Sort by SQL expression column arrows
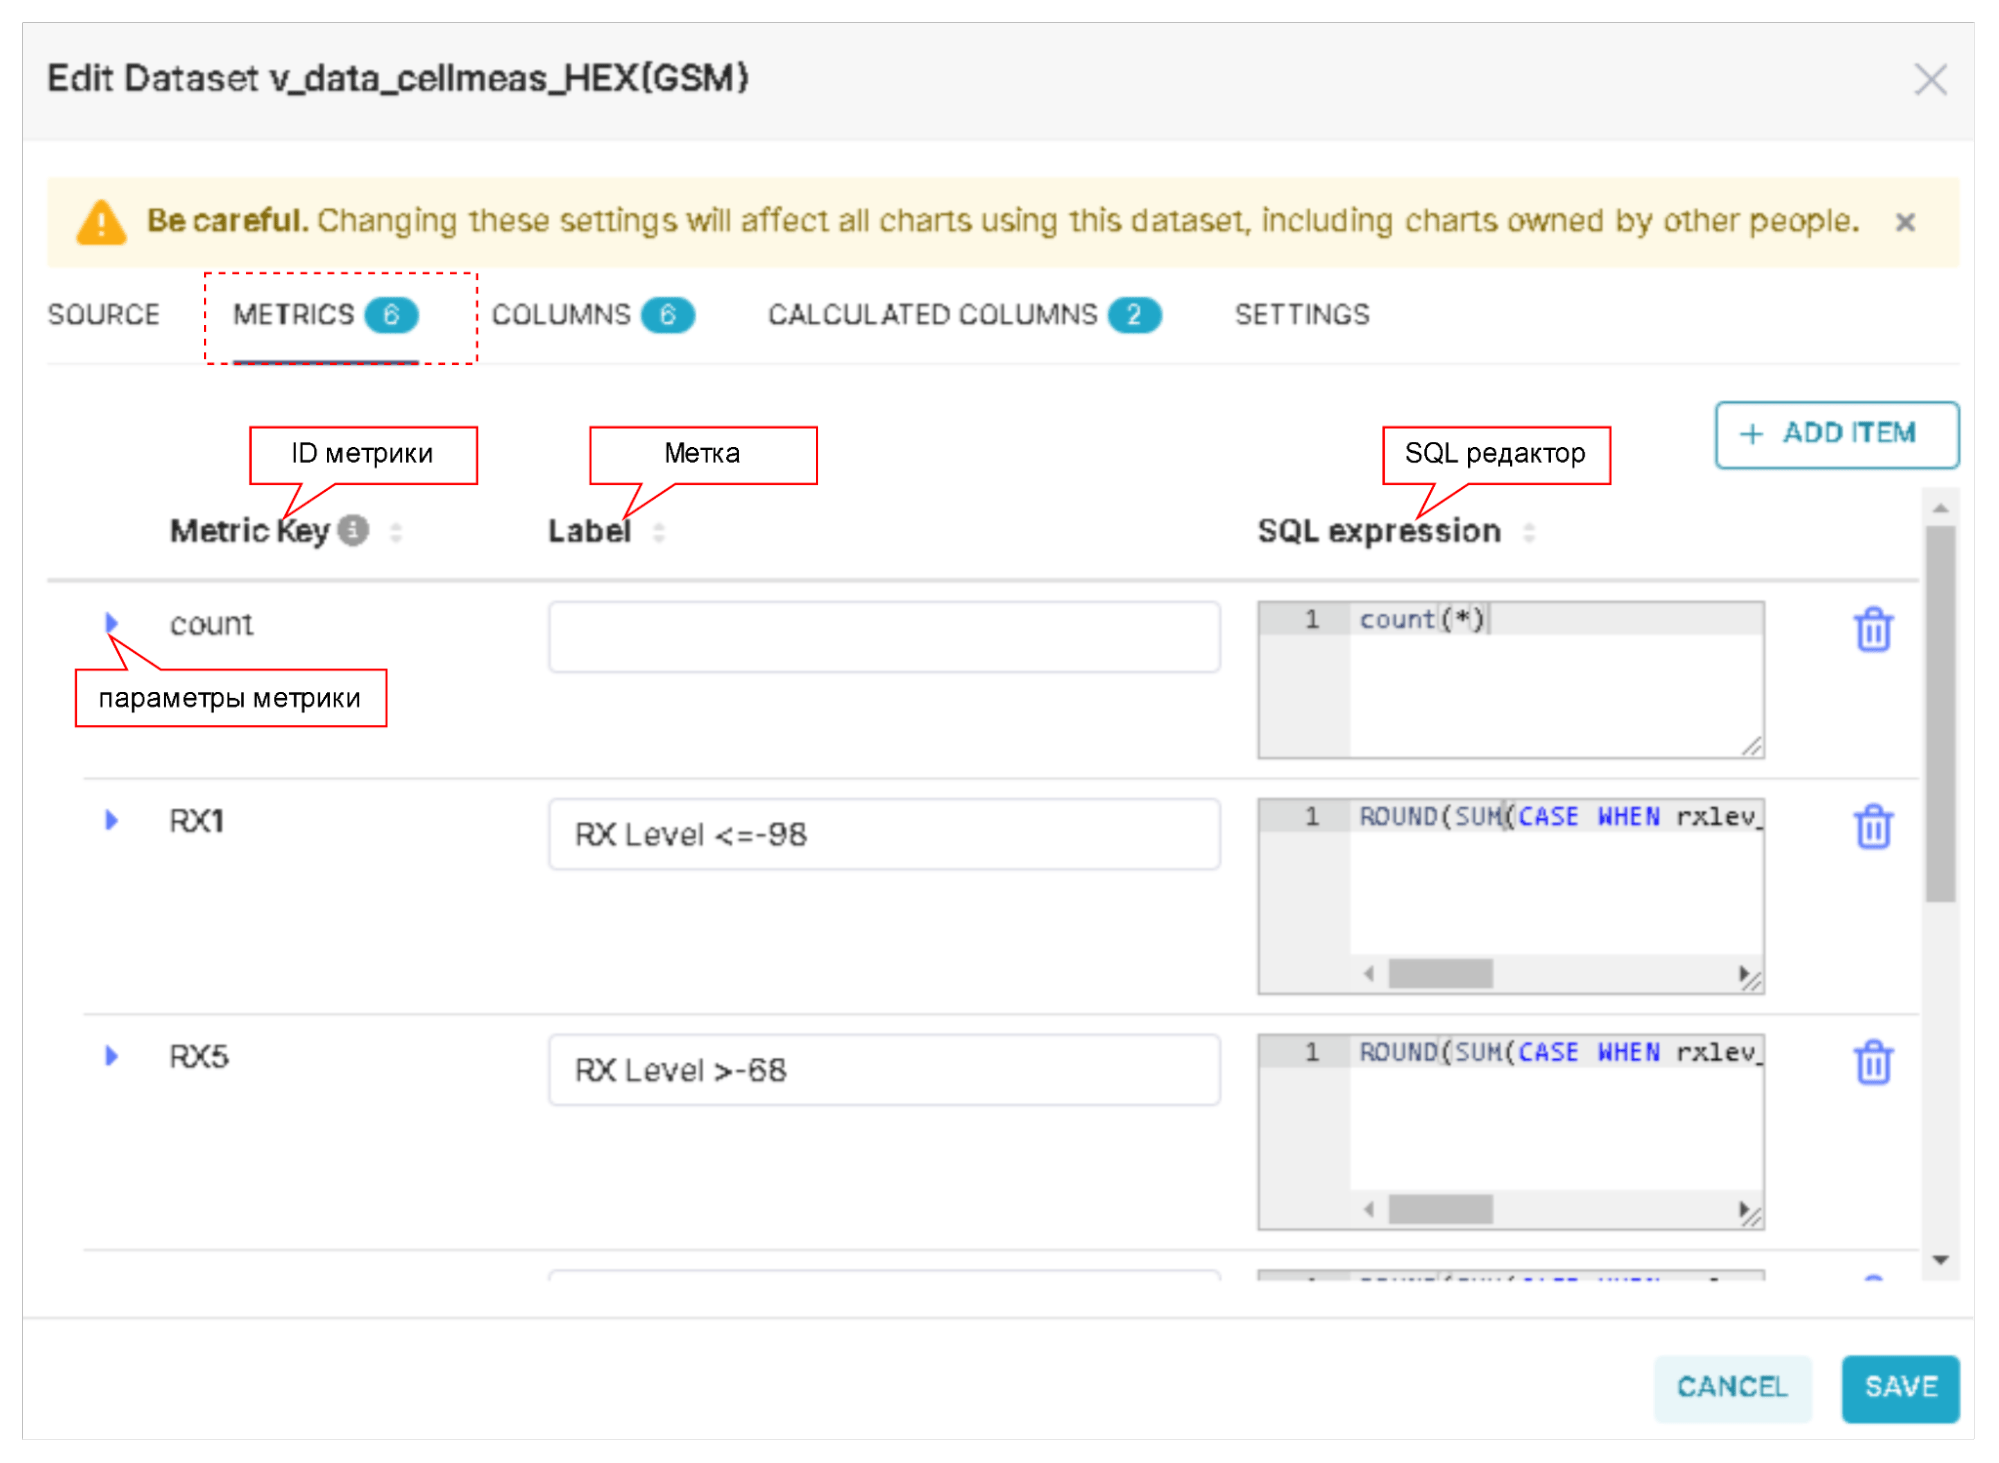The height and width of the screenshot is (1463, 1999). click(x=1528, y=532)
